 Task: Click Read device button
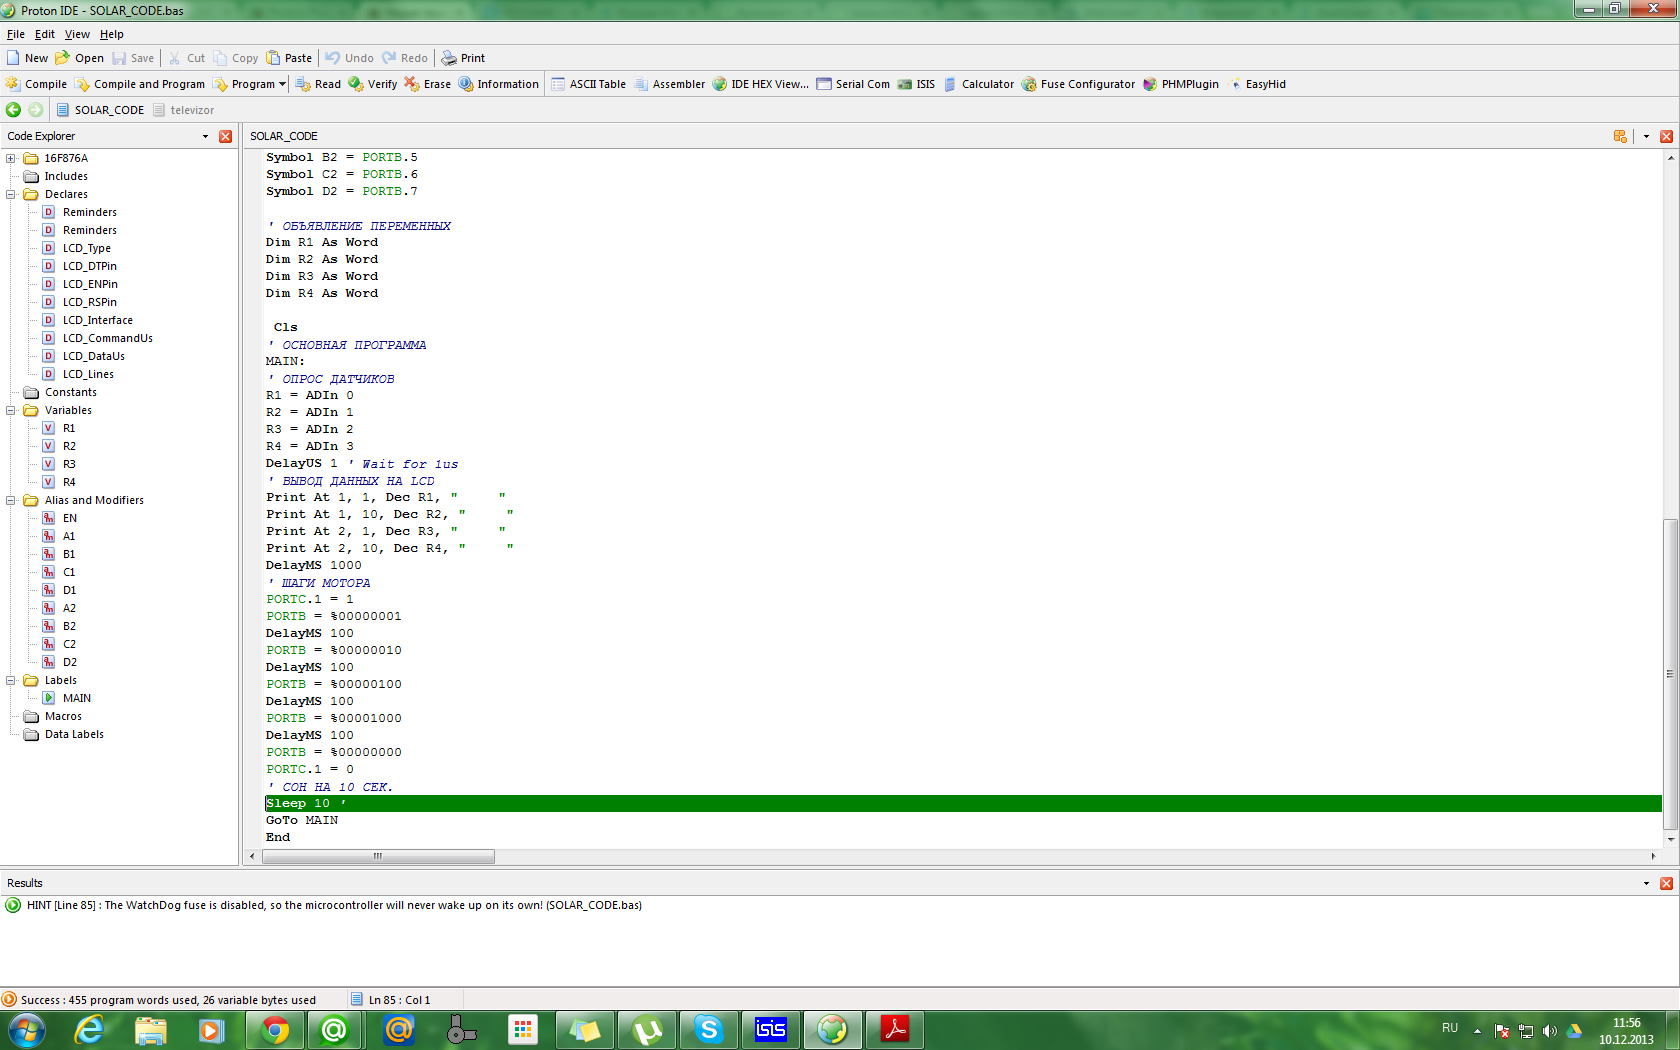pyautogui.click(x=318, y=84)
